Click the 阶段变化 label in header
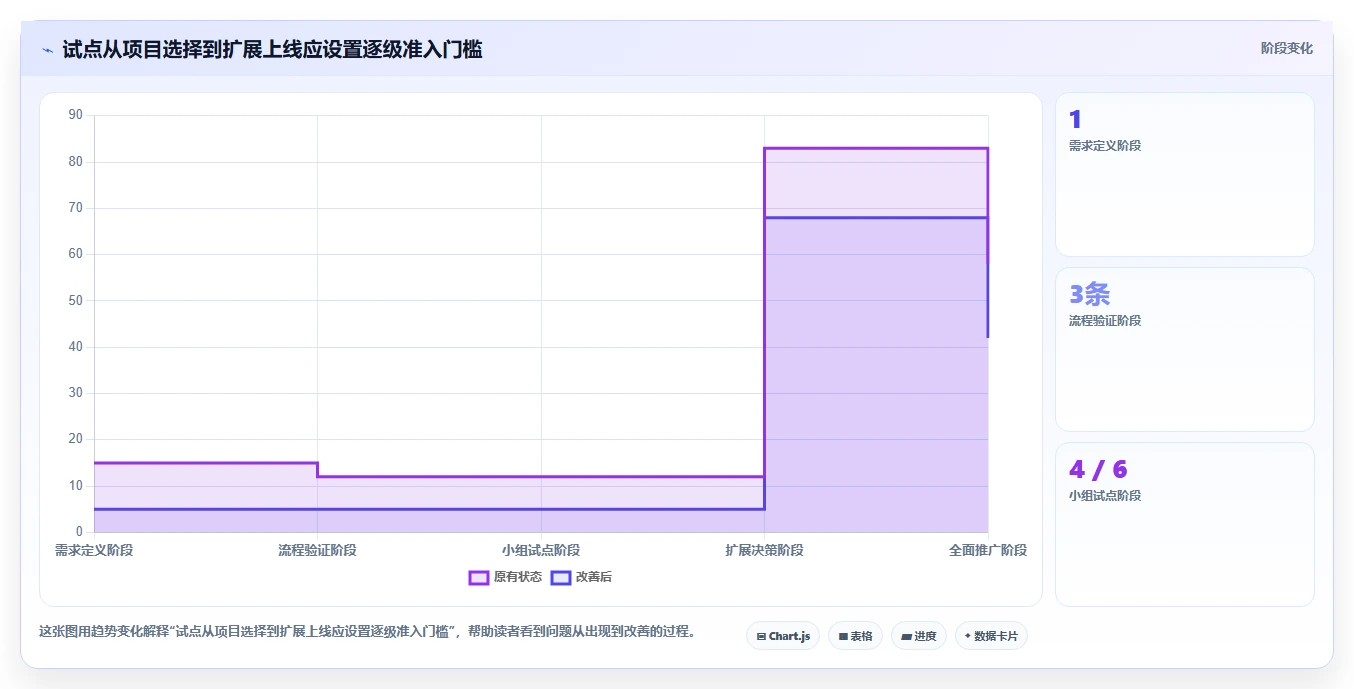The image size is (1354, 689). (1286, 48)
